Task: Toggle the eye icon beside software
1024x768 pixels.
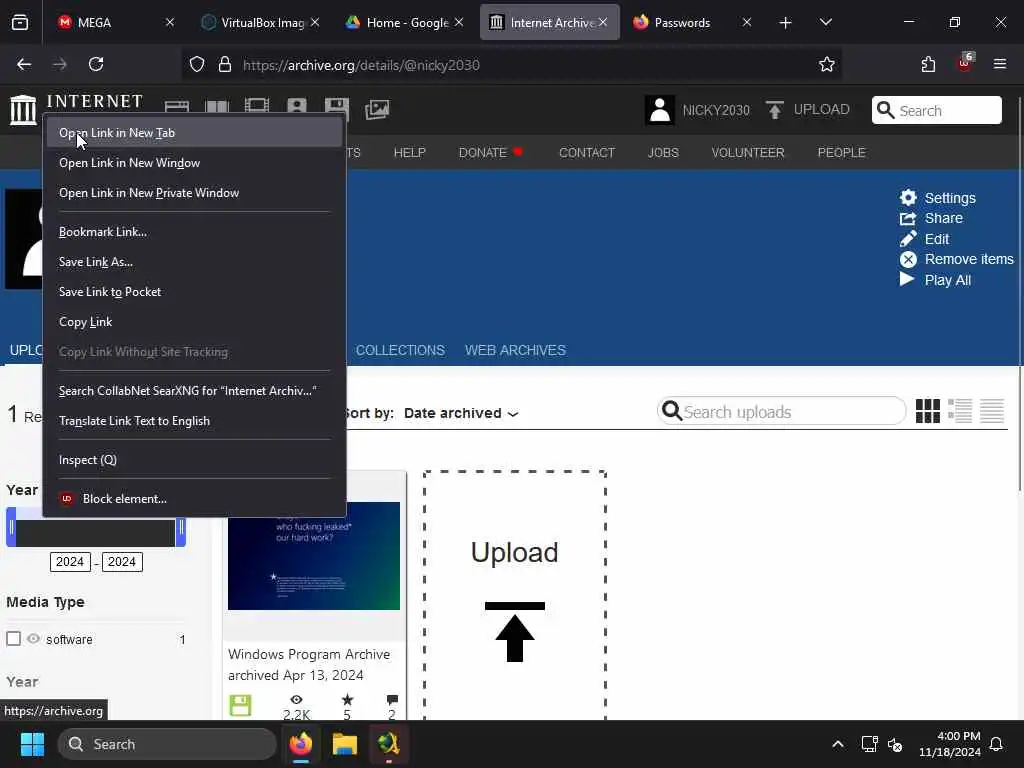Action: point(33,638)
